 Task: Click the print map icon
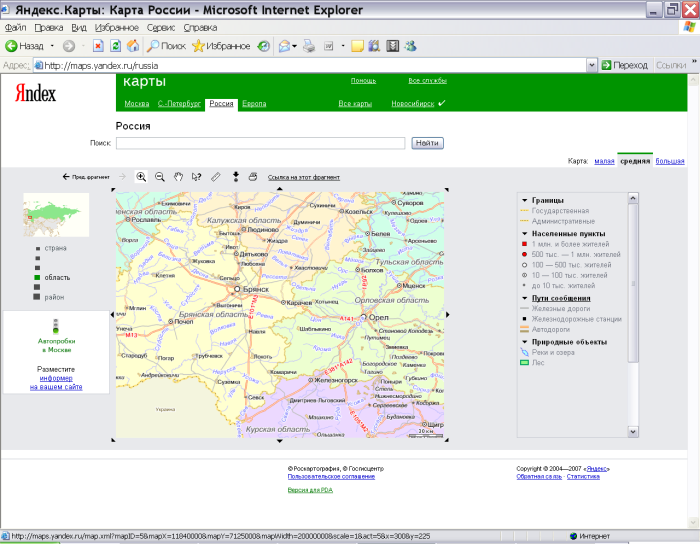pos(253,176)
